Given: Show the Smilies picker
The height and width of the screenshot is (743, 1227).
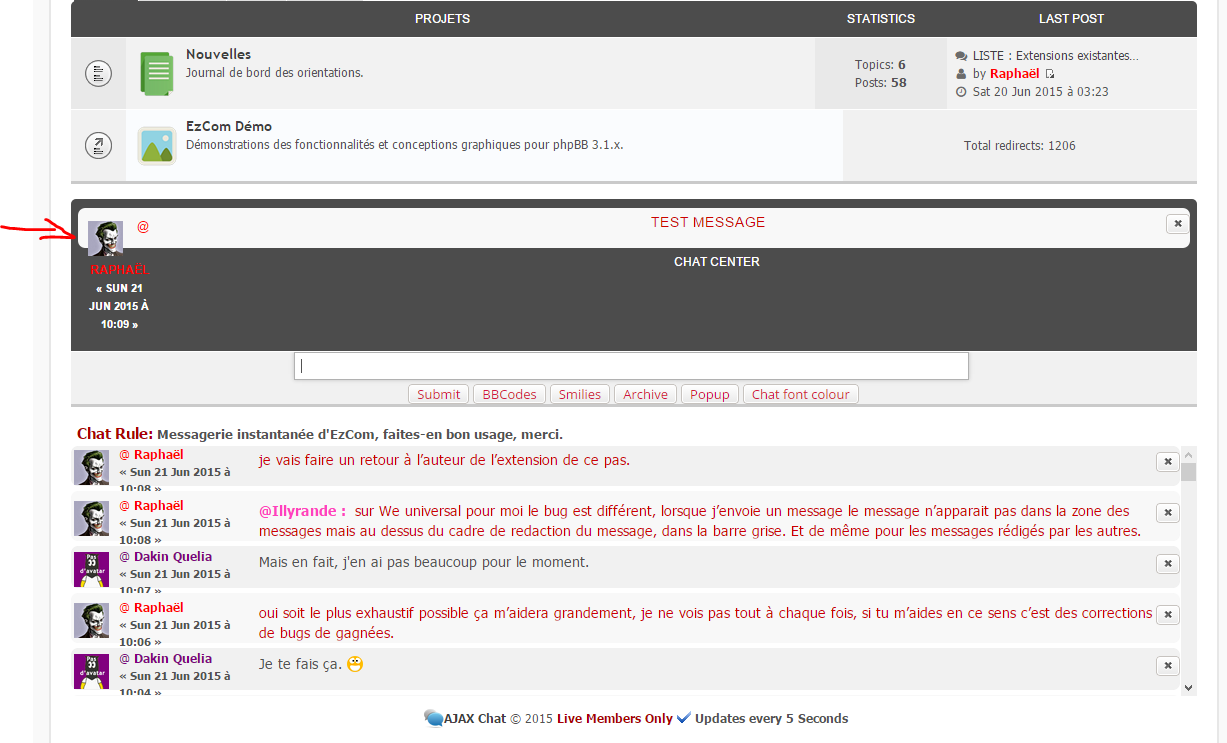Looking at the screenshot, I should 580,394.
